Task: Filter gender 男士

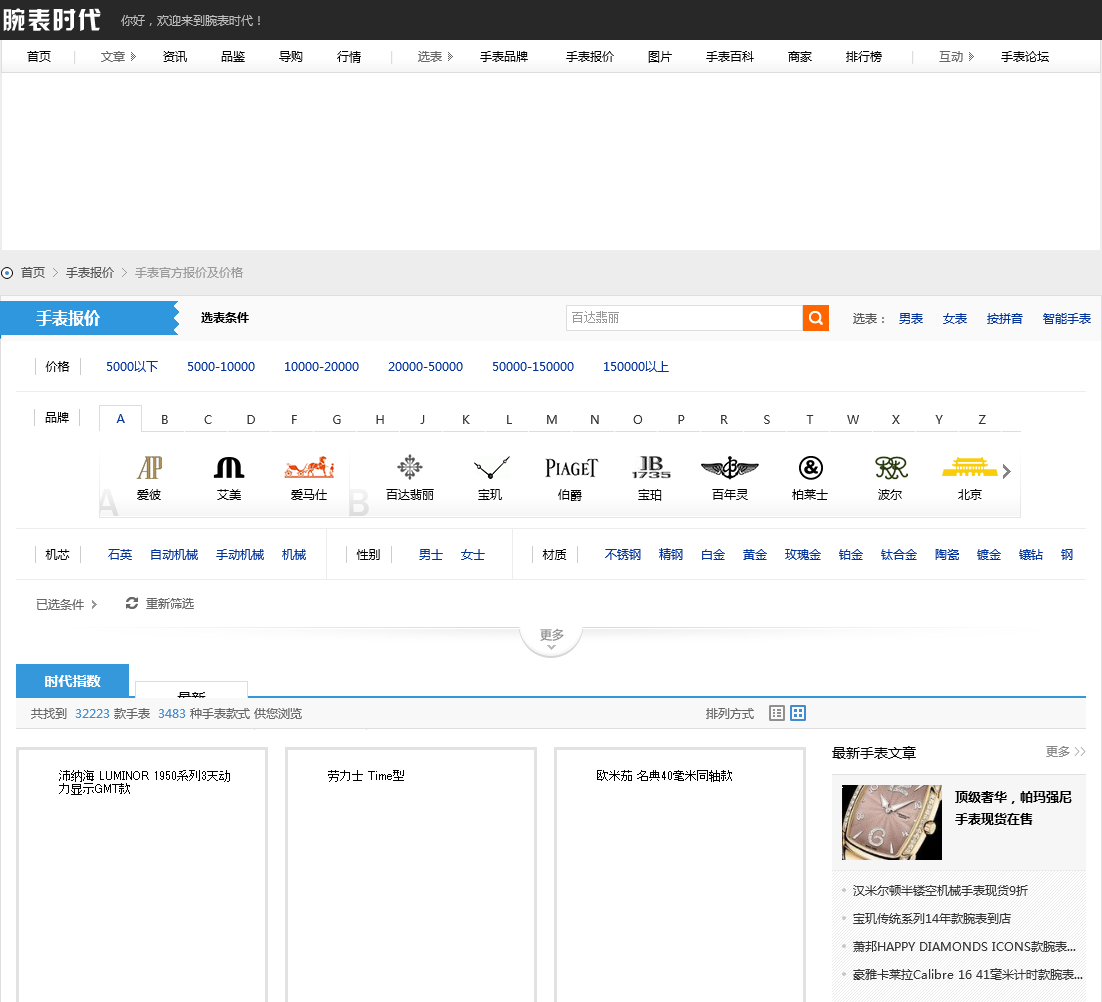Action: pyautogui.click(x=430, y=554)
